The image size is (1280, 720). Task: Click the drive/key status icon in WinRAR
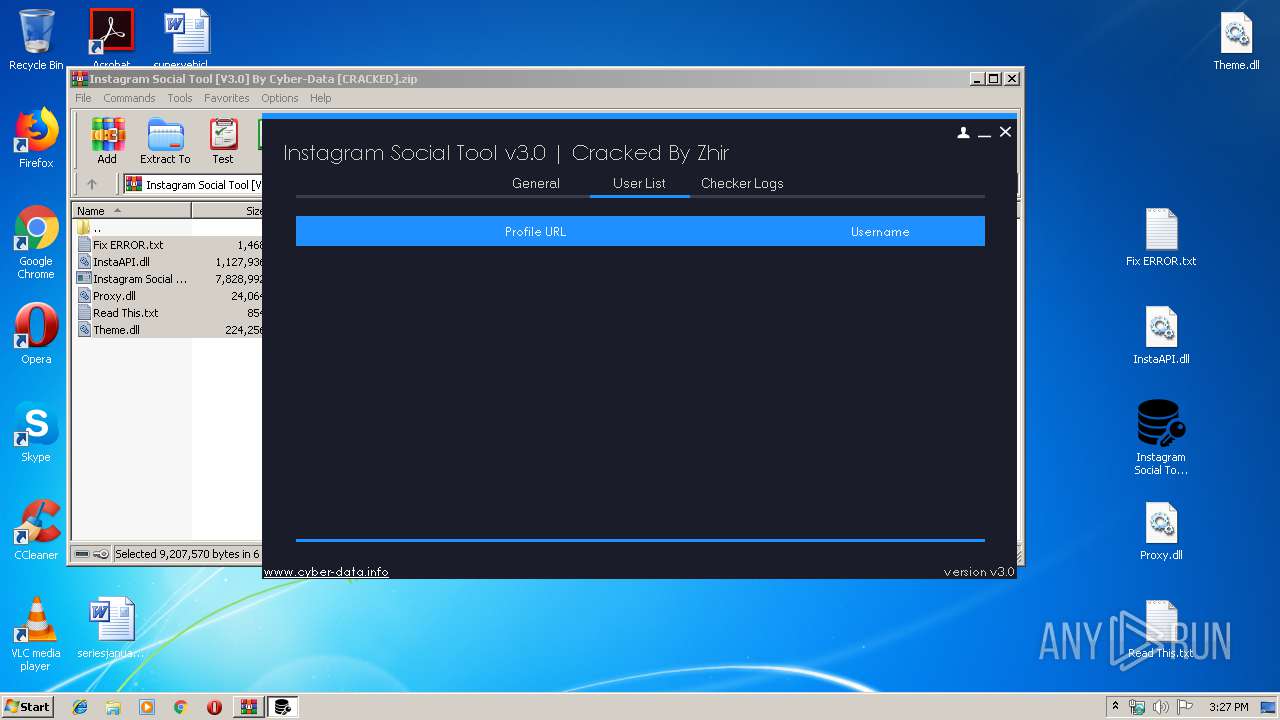(x=91, y=554)
